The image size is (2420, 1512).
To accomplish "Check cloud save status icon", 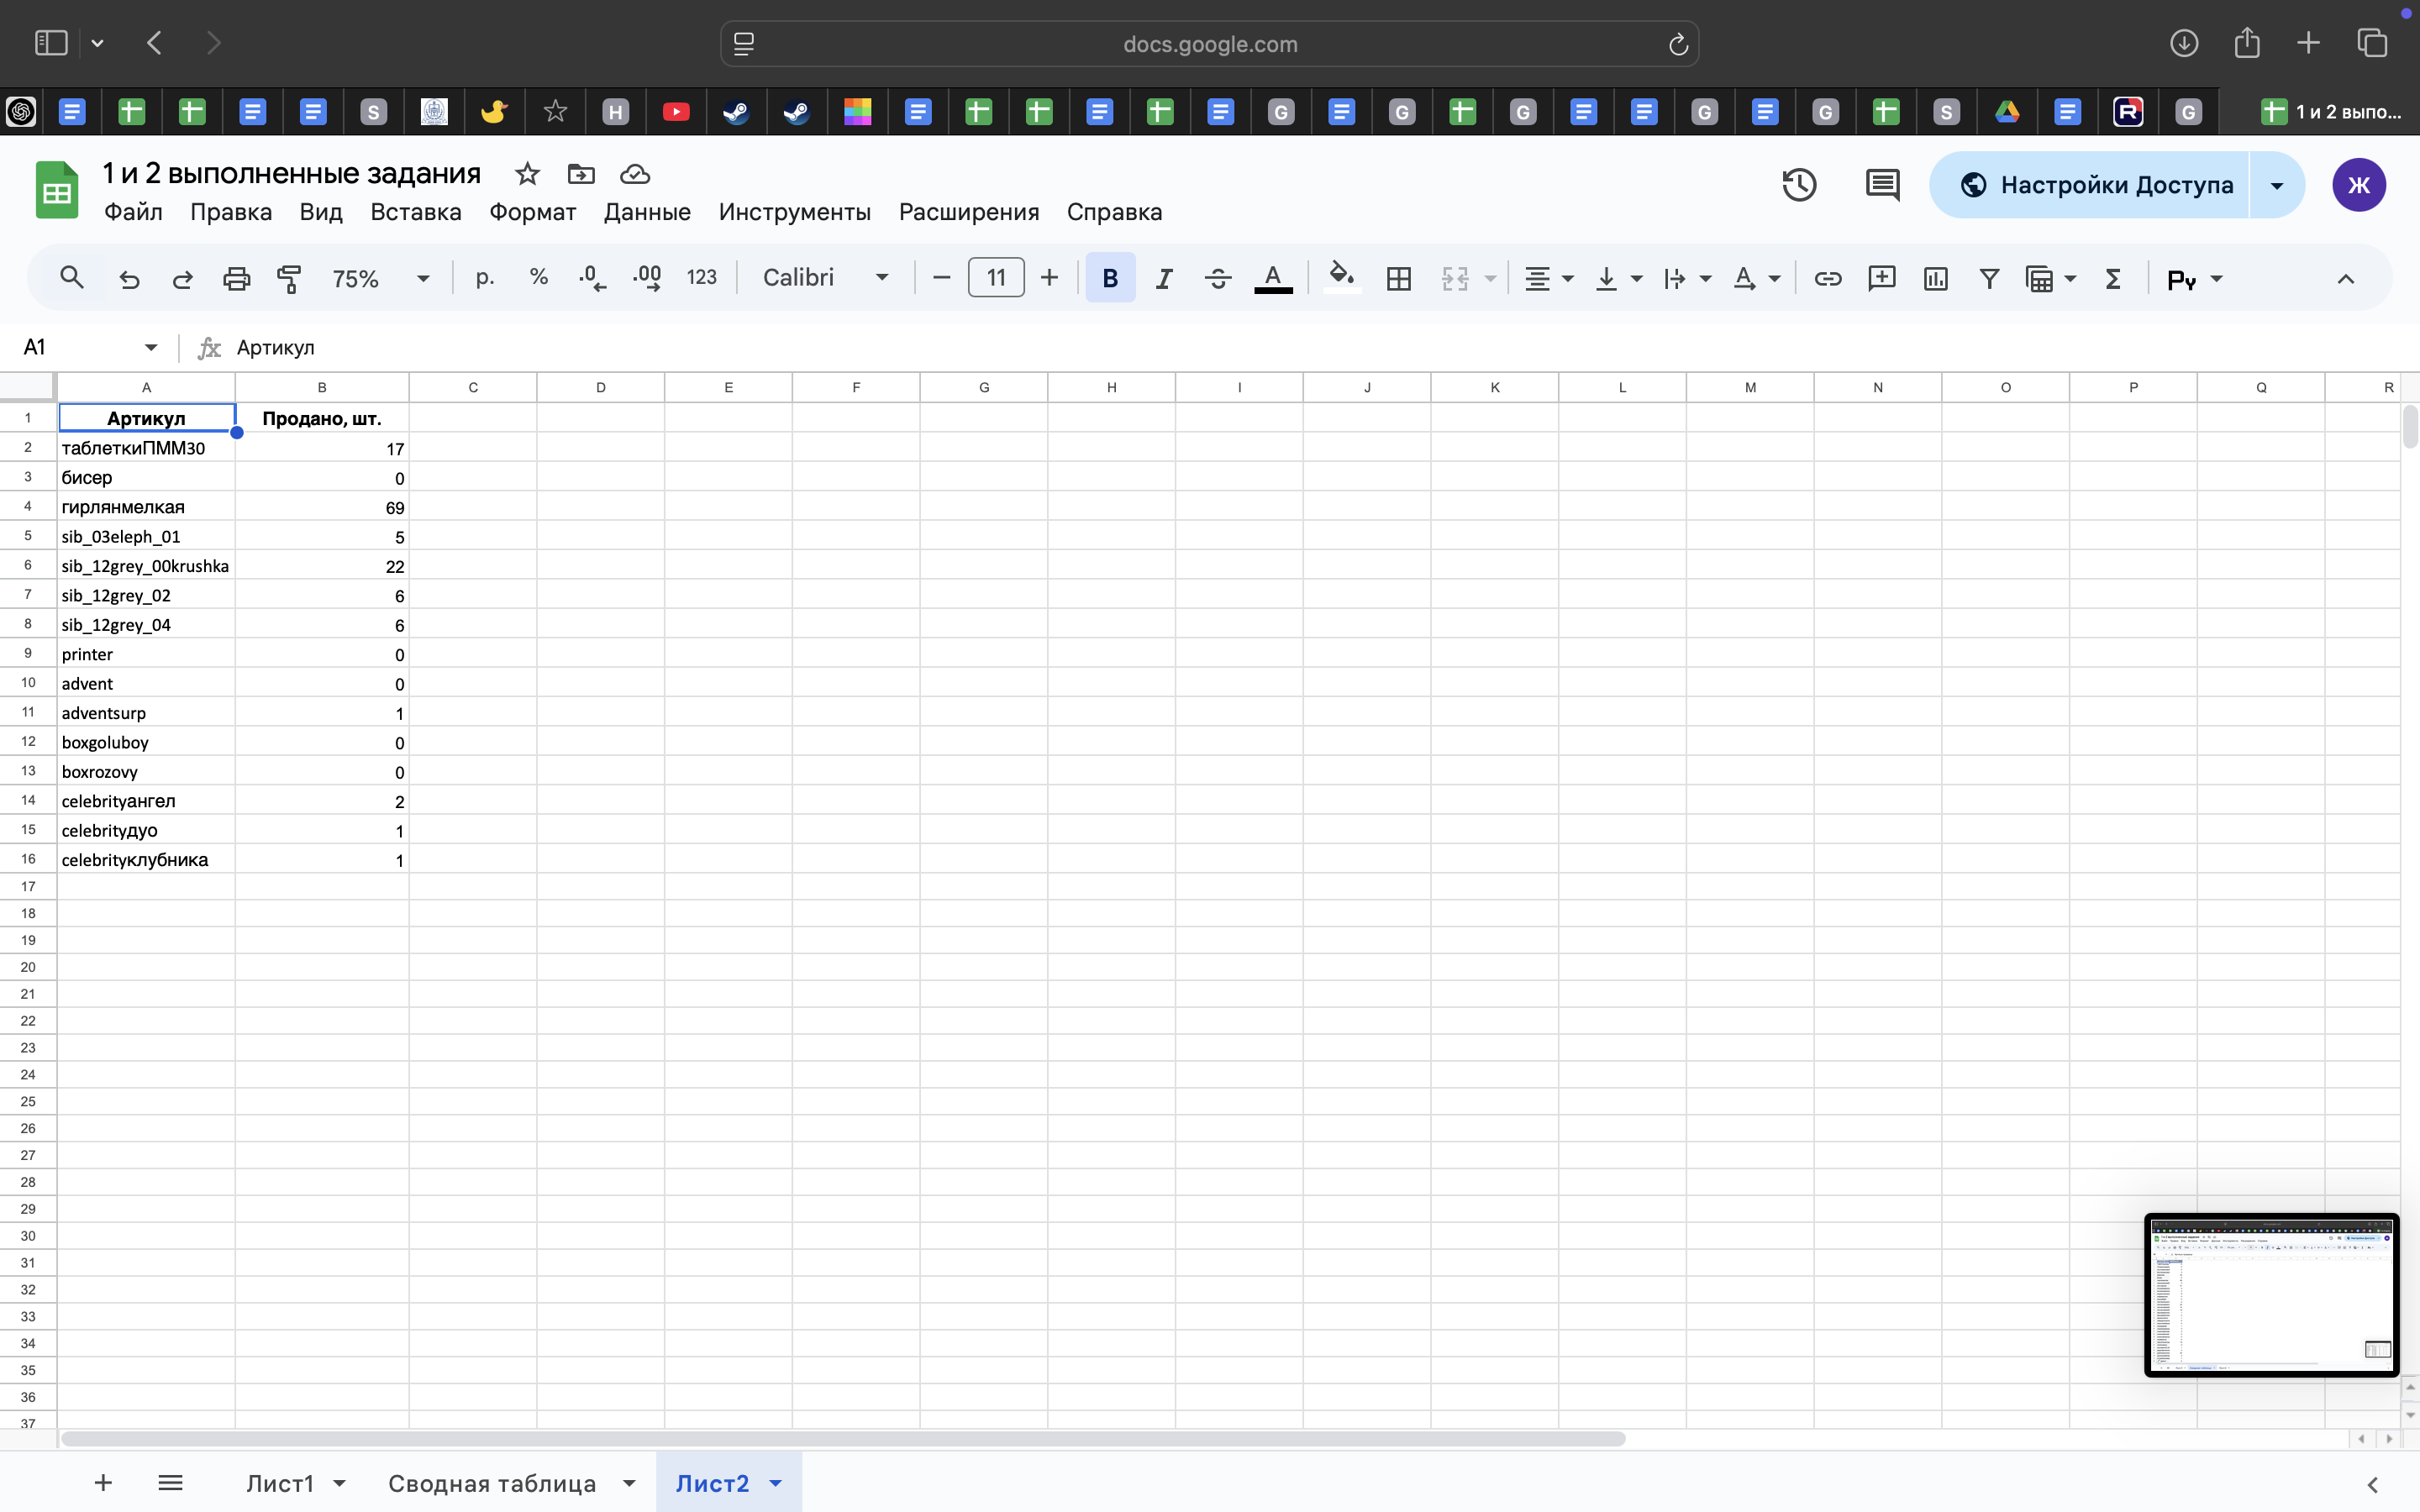I will [x=635, y=174].
